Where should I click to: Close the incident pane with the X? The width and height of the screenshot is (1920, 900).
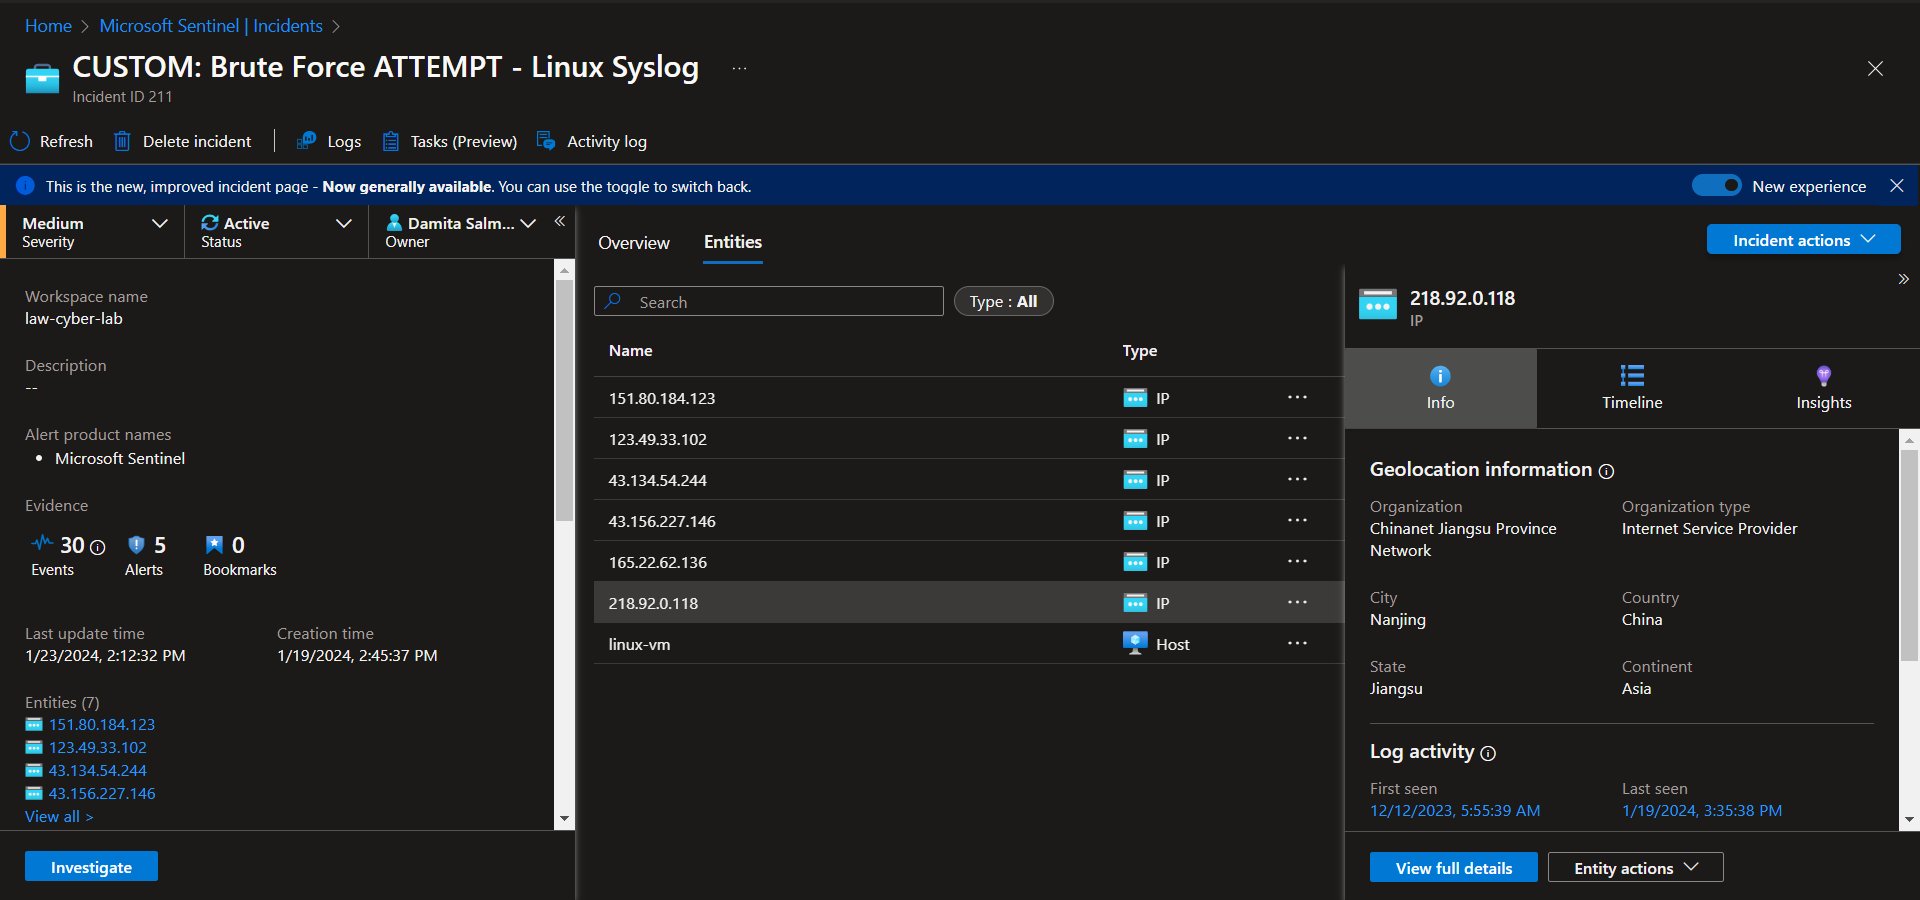[x=1875, y=68]
